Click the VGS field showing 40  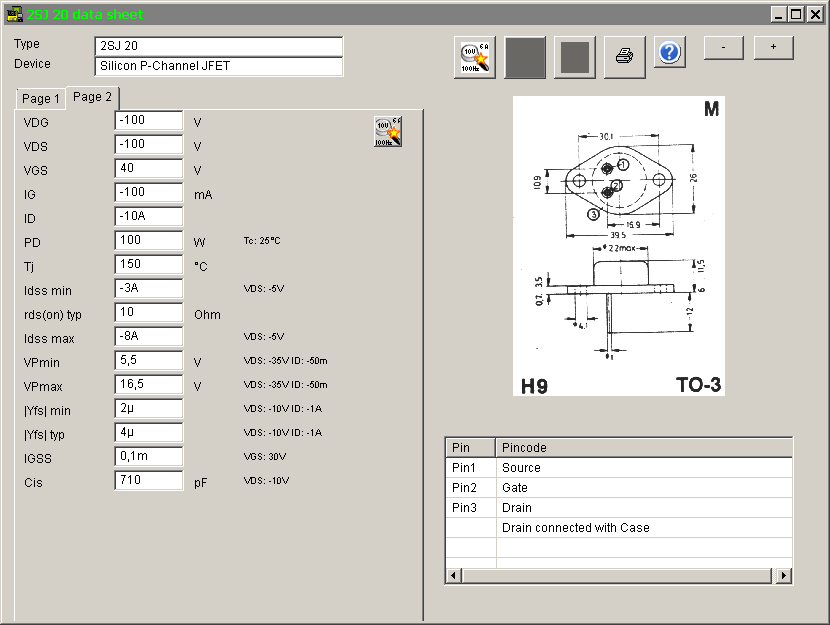[x=149, y=169]
